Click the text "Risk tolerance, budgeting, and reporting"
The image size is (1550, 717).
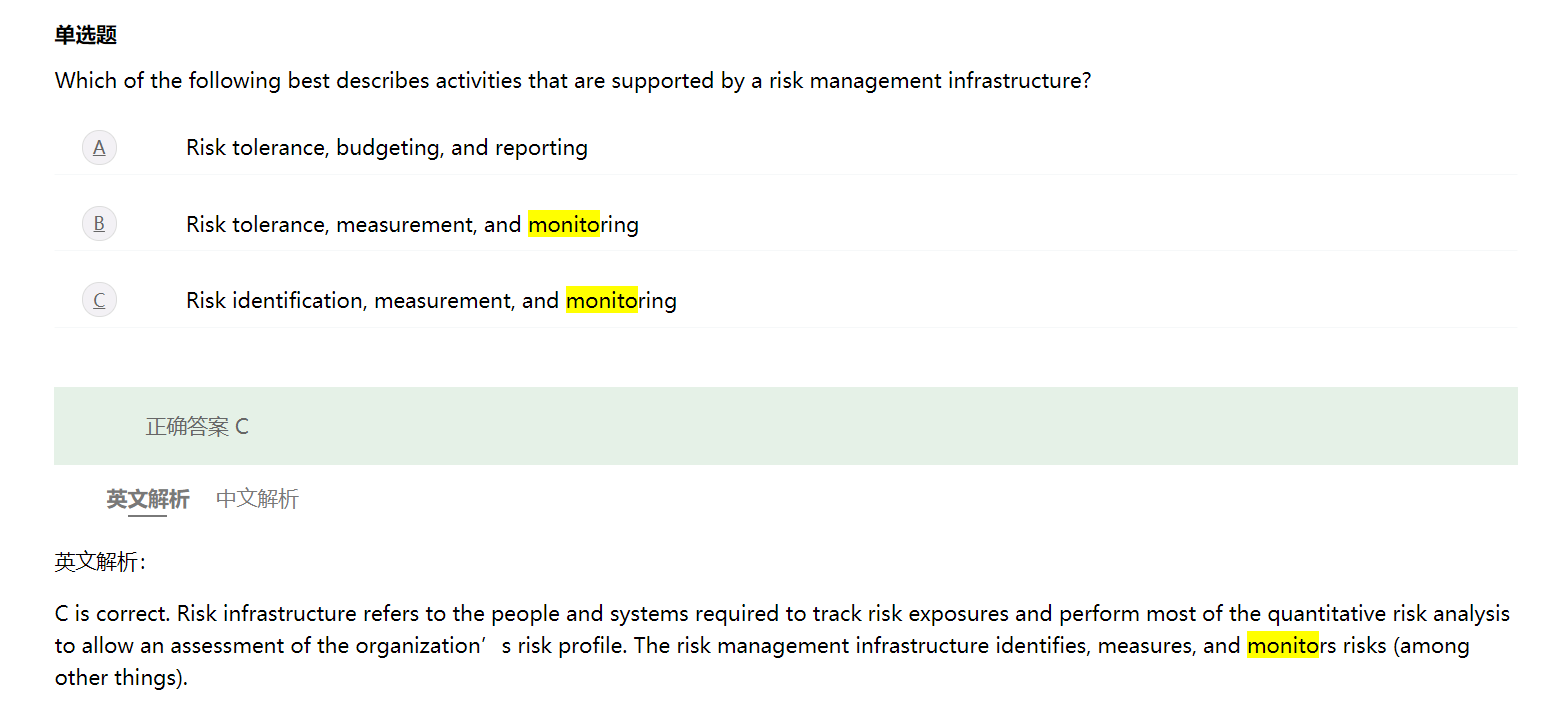click(x=386, y=148)
